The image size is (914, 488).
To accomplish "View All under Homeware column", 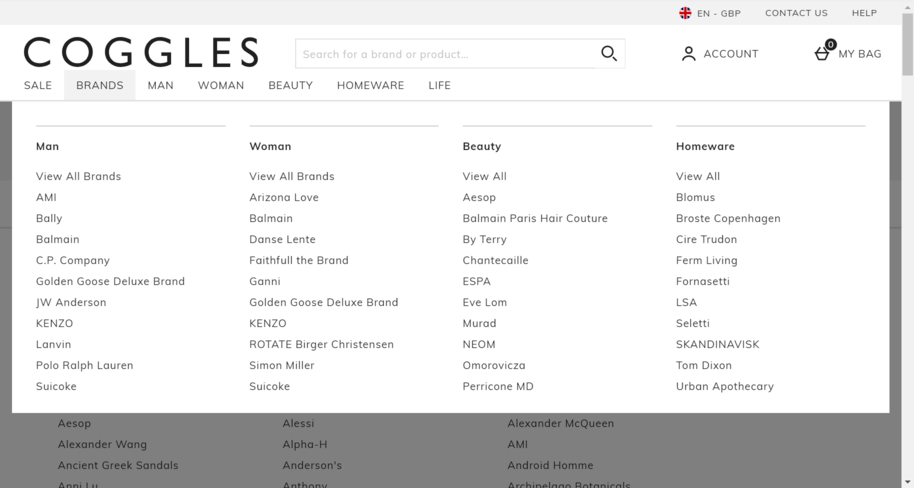I will (x=698, y=176).
